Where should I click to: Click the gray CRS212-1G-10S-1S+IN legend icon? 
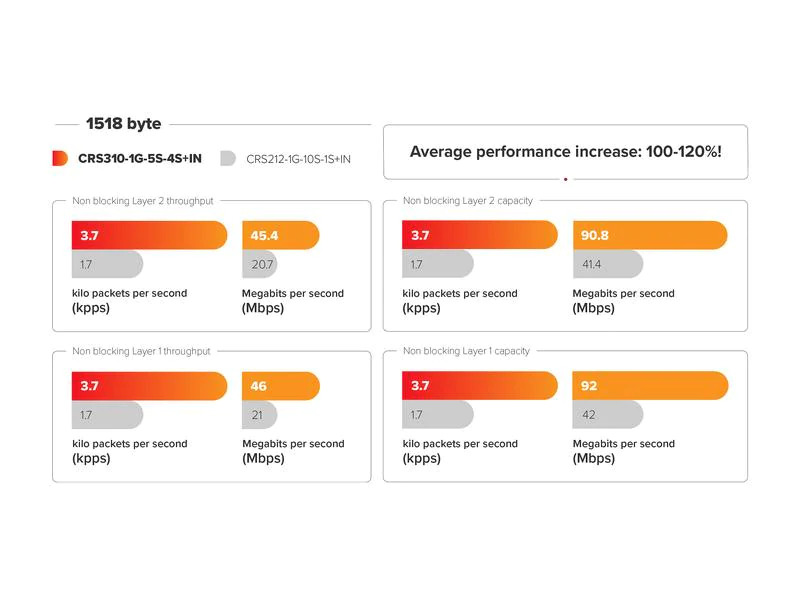(228, 158)
